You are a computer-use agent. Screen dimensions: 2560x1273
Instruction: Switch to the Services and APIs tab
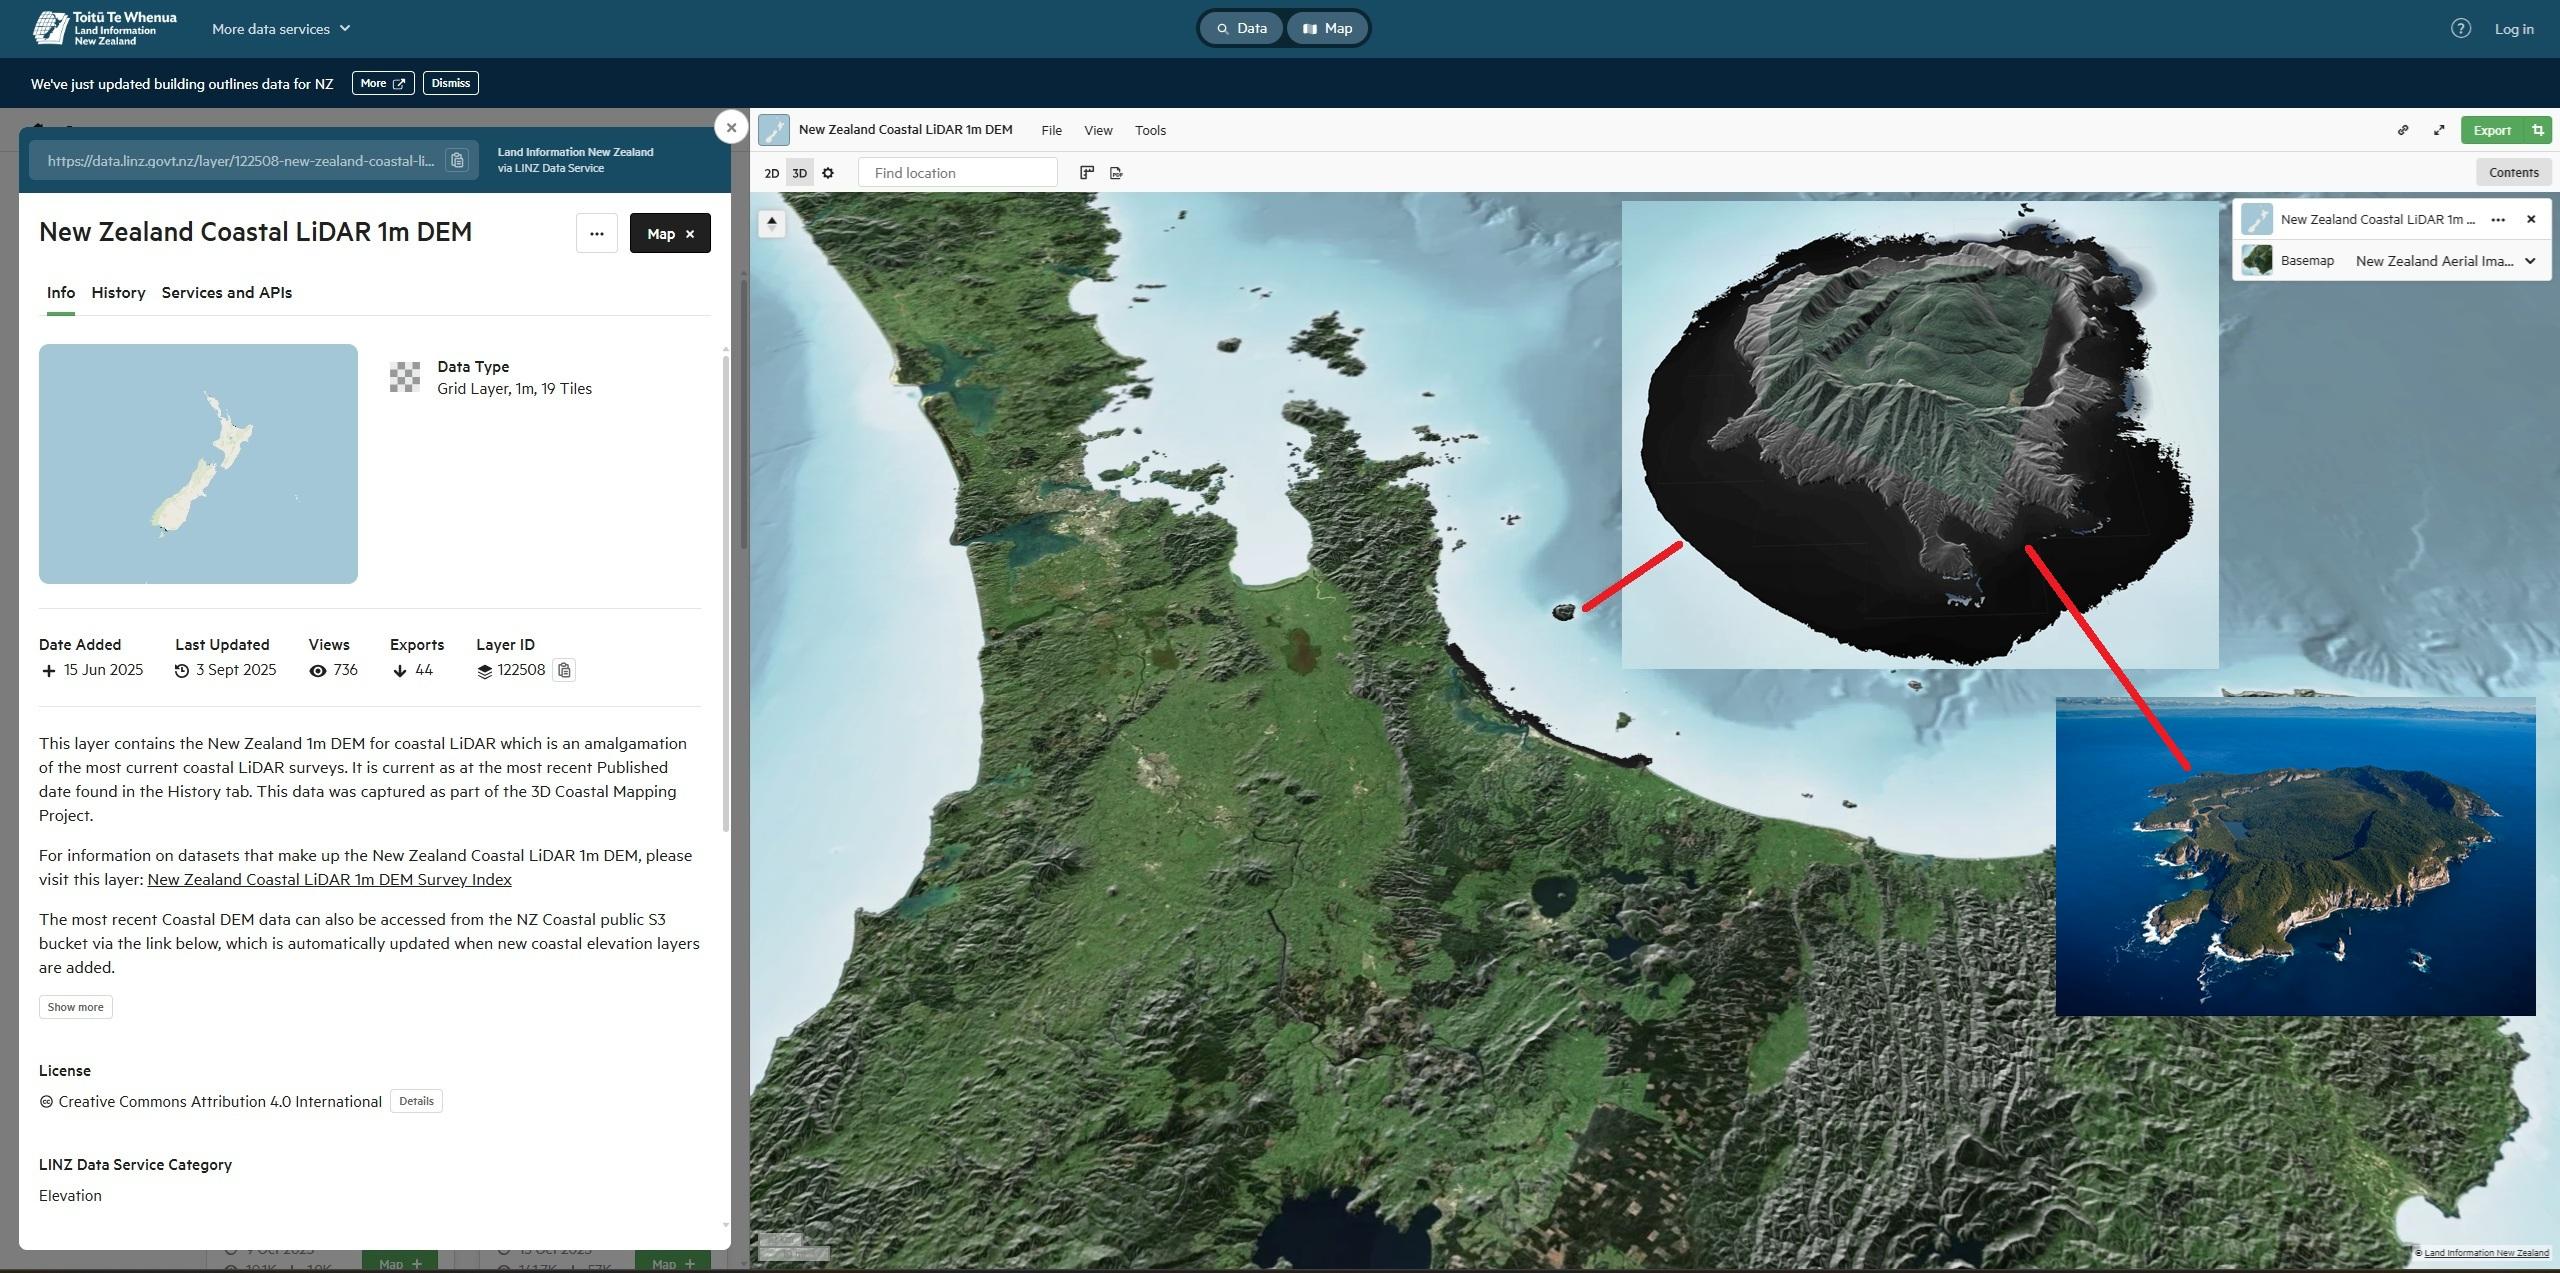coord(226,293)
